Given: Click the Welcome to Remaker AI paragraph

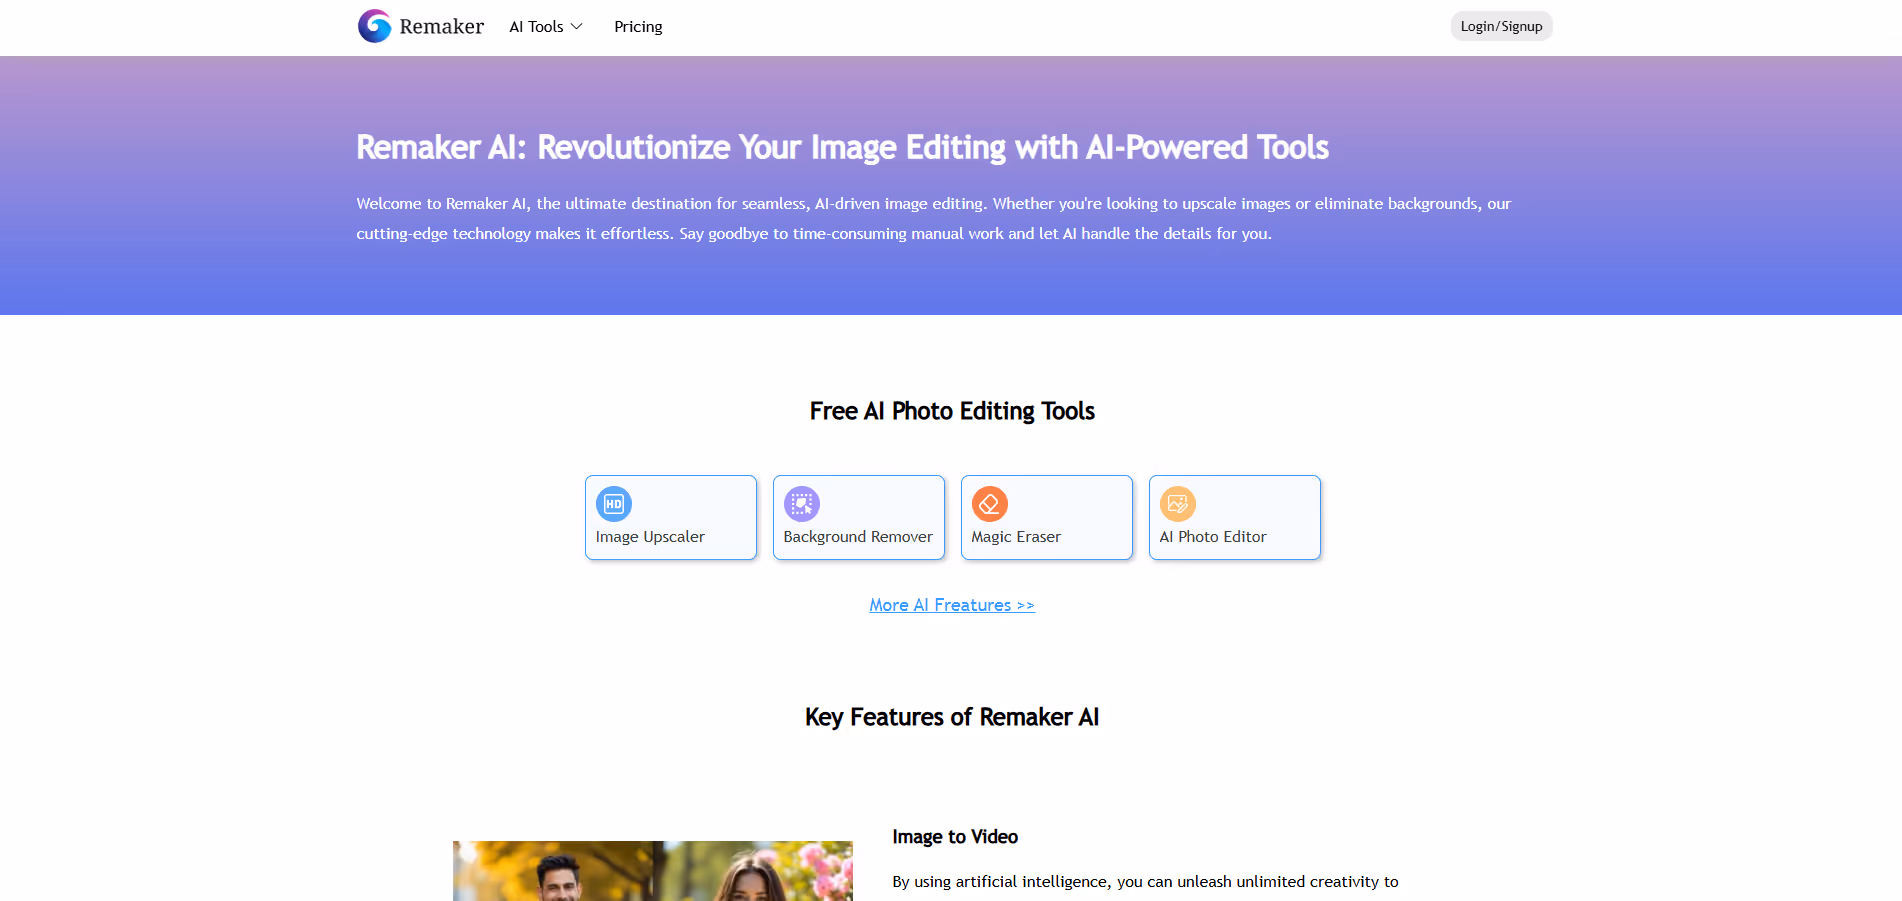Looking at the screenshot, I should tap(933, 218).
